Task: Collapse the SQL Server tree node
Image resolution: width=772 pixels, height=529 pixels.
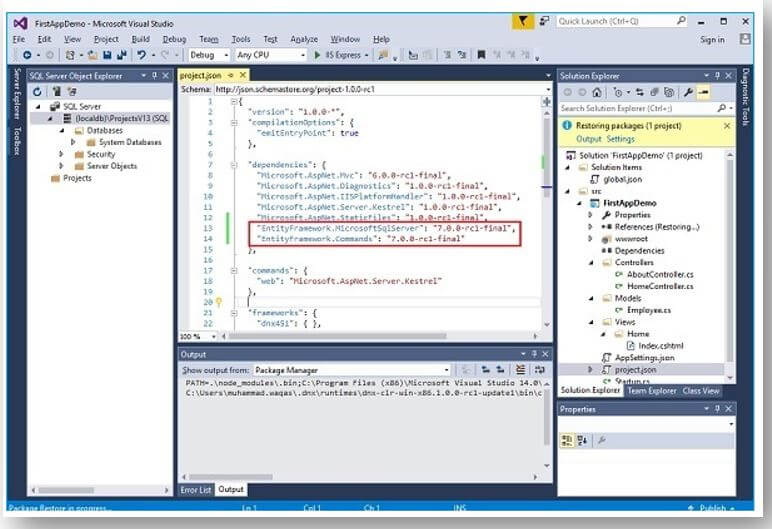Action: (x=38, y=106)
